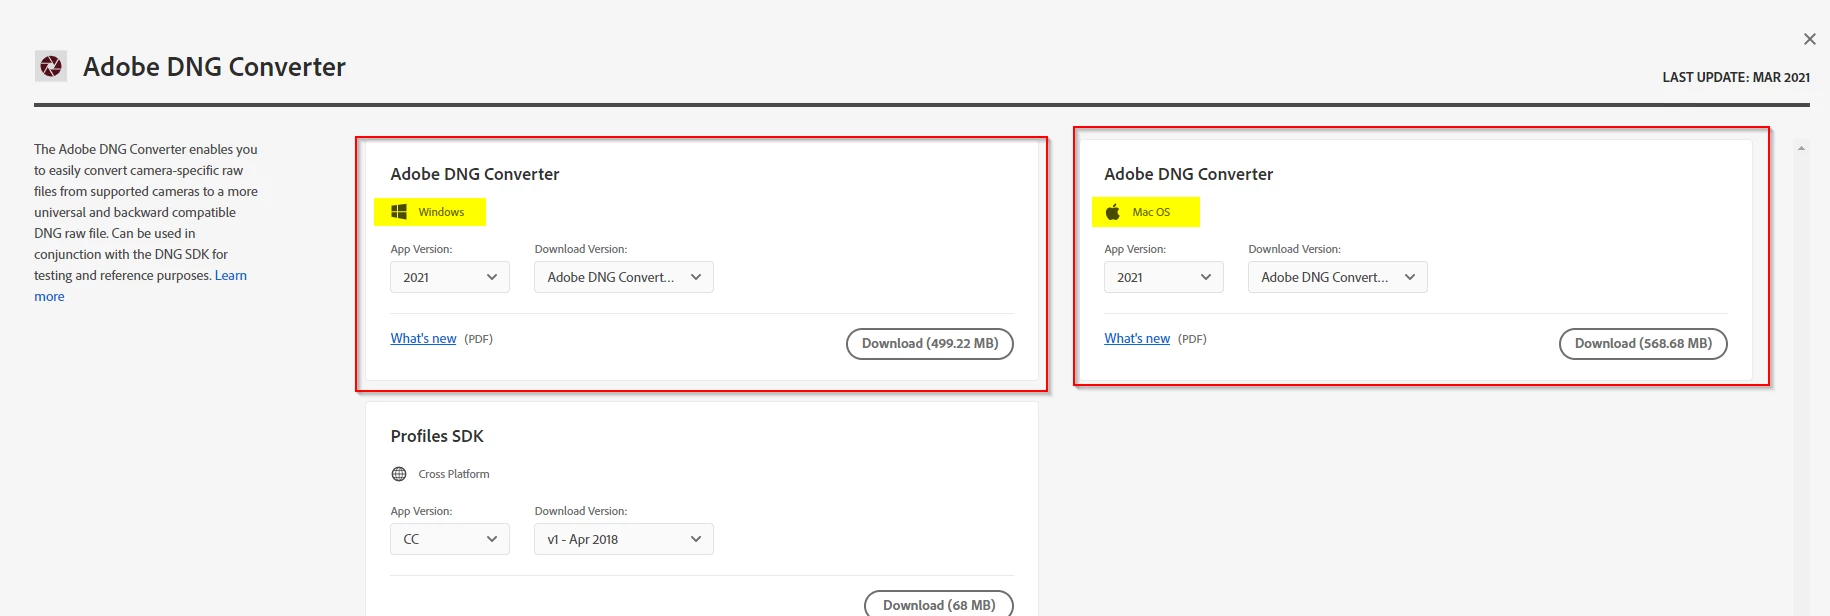Click the scrollbar up arrow on the right
Image resolution: width=1830 pixels, height=616 pixels.
coord(1801,148)
